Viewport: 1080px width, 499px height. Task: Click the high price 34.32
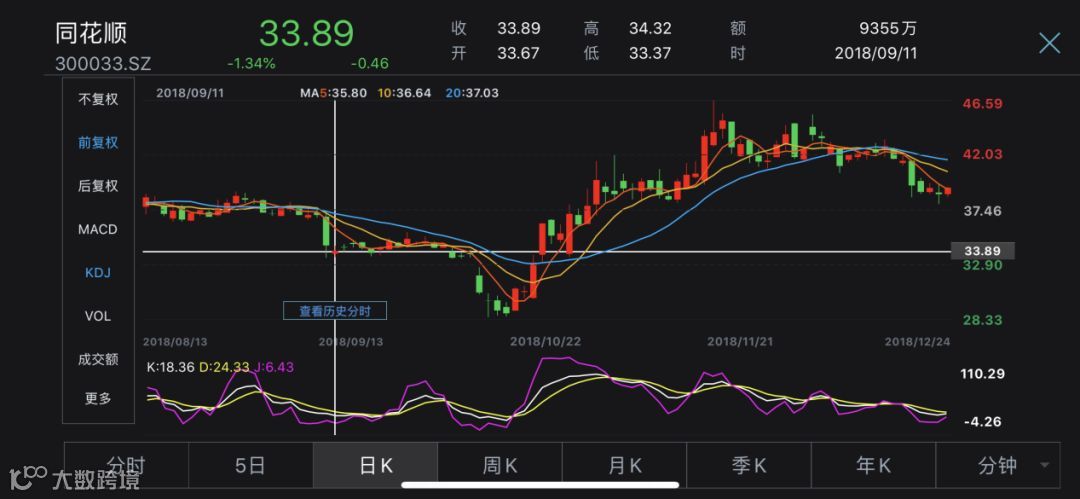pyautogui.click(x=650, y=29)
